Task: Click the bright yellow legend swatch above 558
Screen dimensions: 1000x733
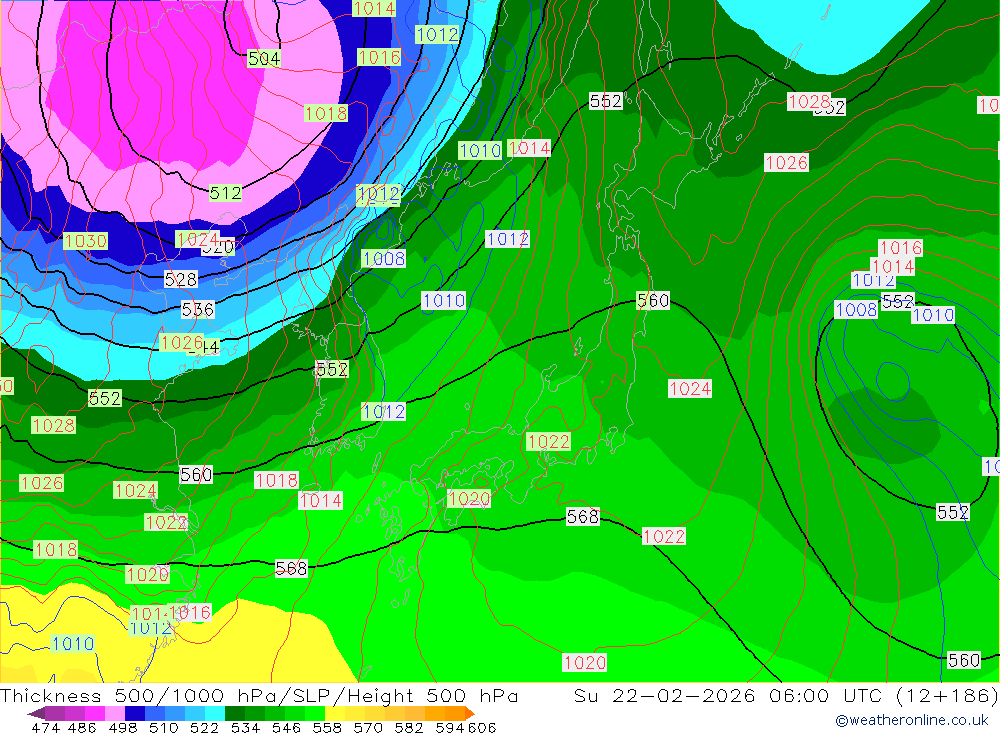Action: coord(335,713)
